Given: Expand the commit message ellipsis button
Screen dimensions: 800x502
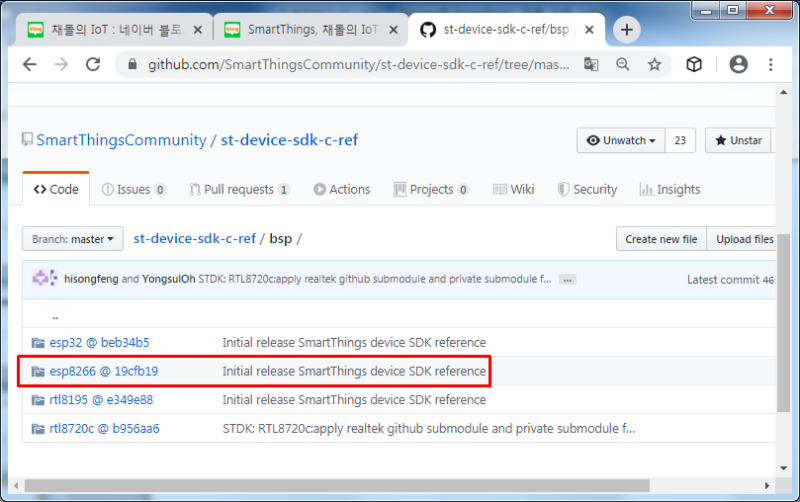Looking at the screenshot, I should [567, 280].
